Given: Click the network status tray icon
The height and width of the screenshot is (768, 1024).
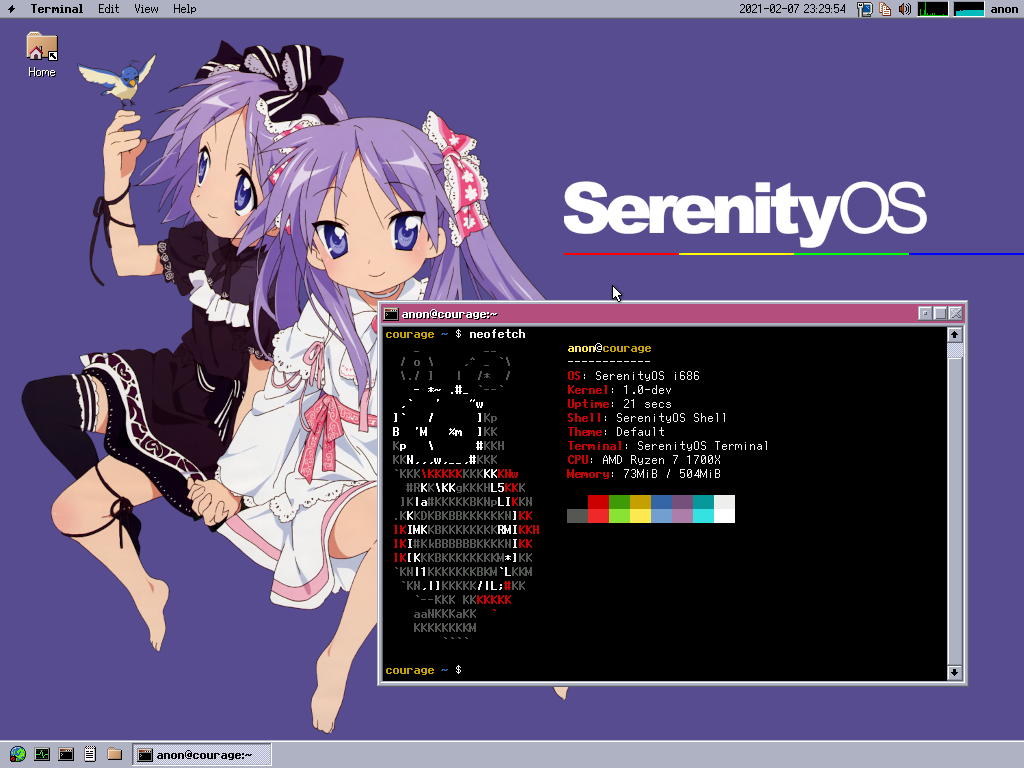Looking at the screenshot, I should click(865, 9).
